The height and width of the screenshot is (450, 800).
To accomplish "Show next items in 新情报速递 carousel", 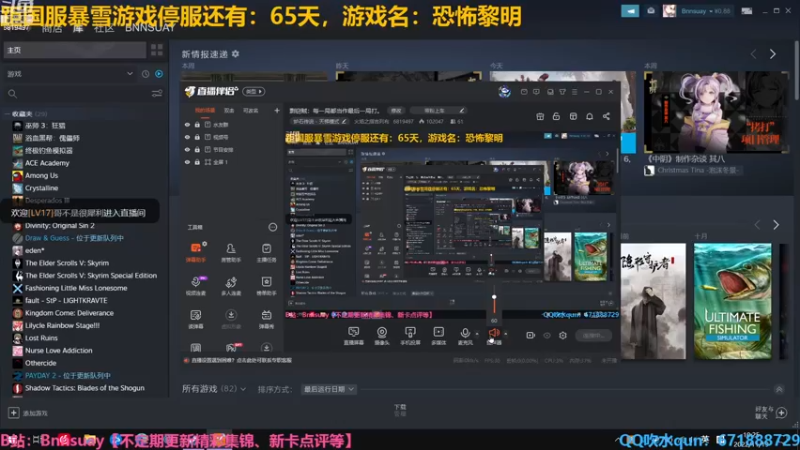I will pos(772,54).
